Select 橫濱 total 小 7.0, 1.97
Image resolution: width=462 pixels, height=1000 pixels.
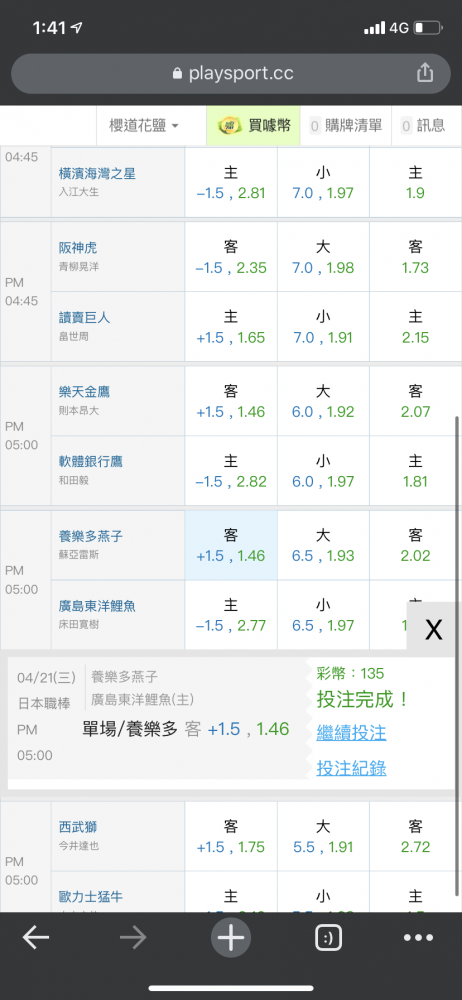pos(323,182)
